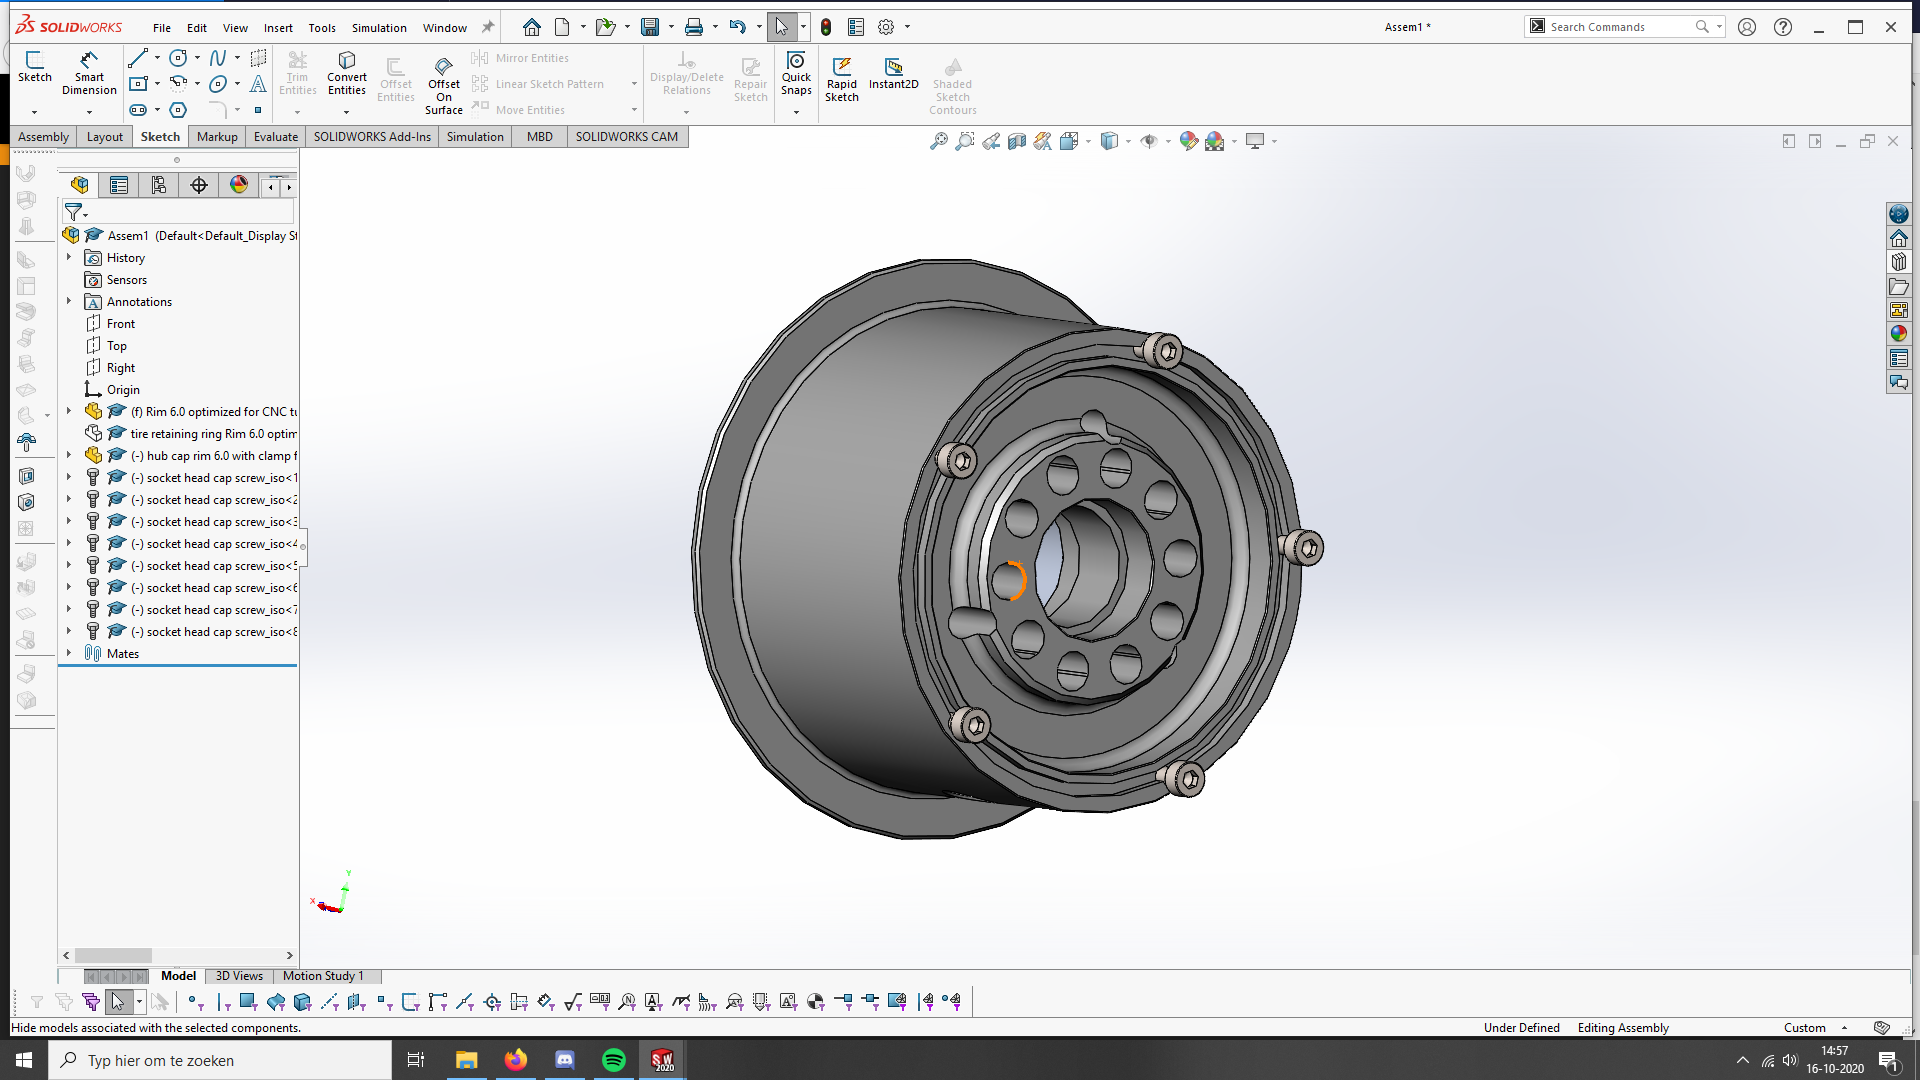This screenshot has height=1080, width=1920.
Task: Click the Save toolbar icon
Action: click(650, 27)
